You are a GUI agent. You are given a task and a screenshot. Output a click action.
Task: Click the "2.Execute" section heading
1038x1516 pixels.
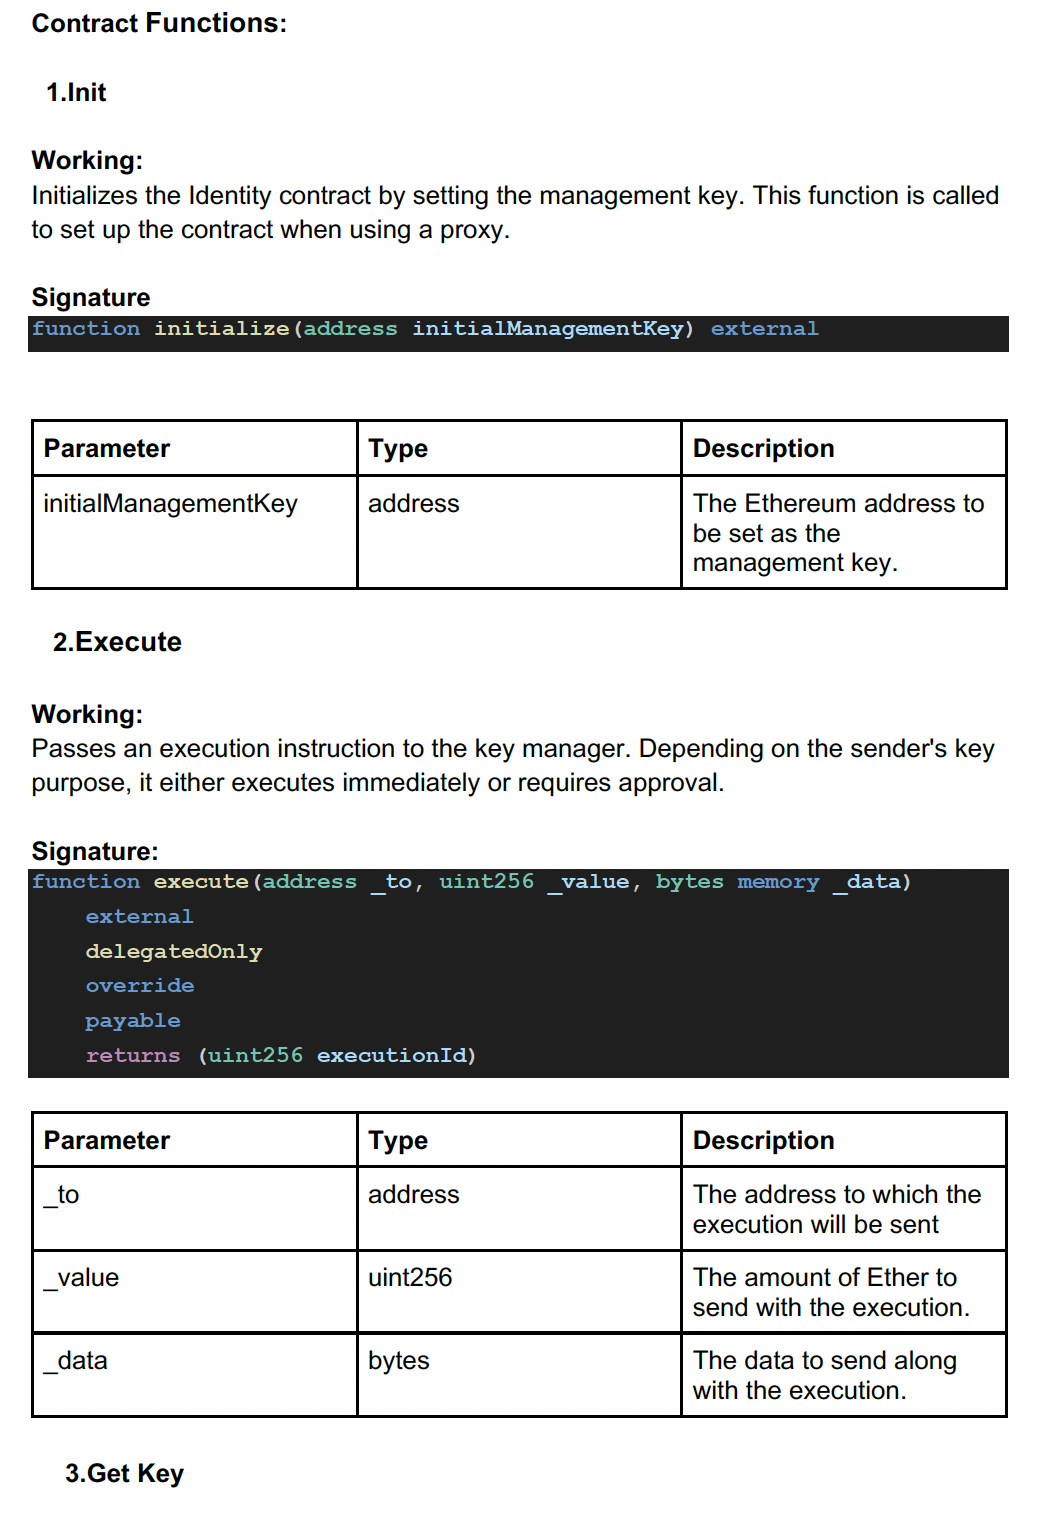(x=117, y=642)
